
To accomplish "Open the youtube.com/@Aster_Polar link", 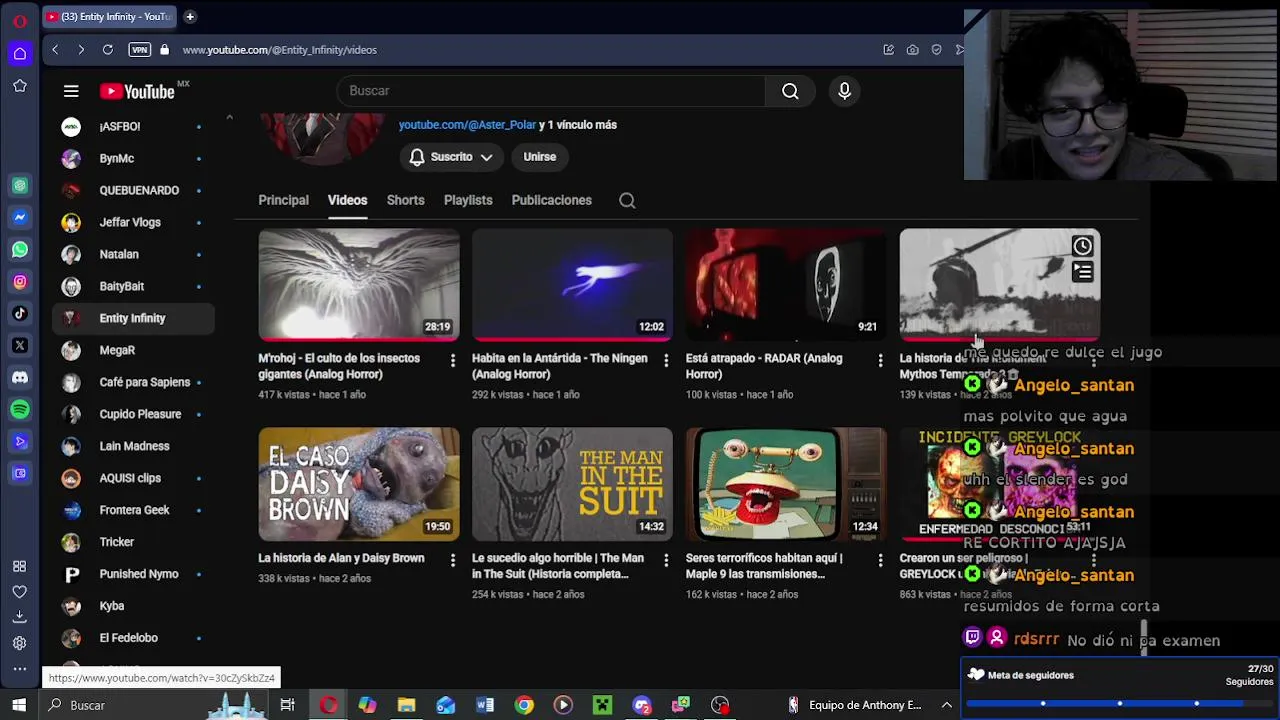I will 468,125.
